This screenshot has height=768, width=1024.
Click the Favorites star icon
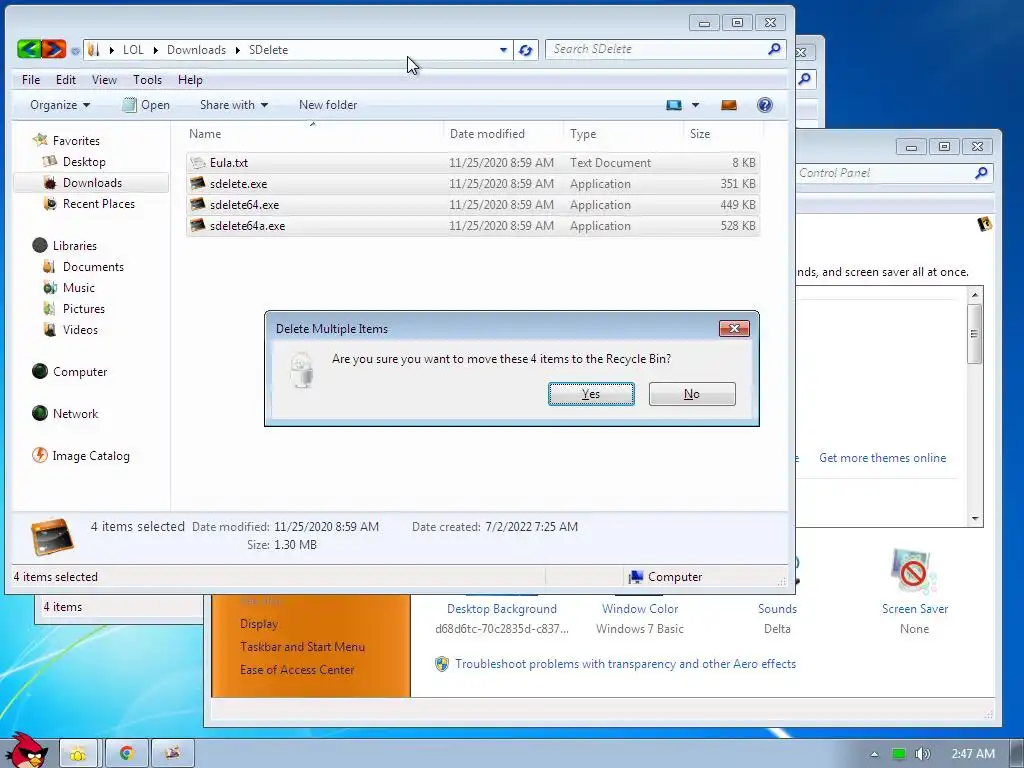(40, 140)
